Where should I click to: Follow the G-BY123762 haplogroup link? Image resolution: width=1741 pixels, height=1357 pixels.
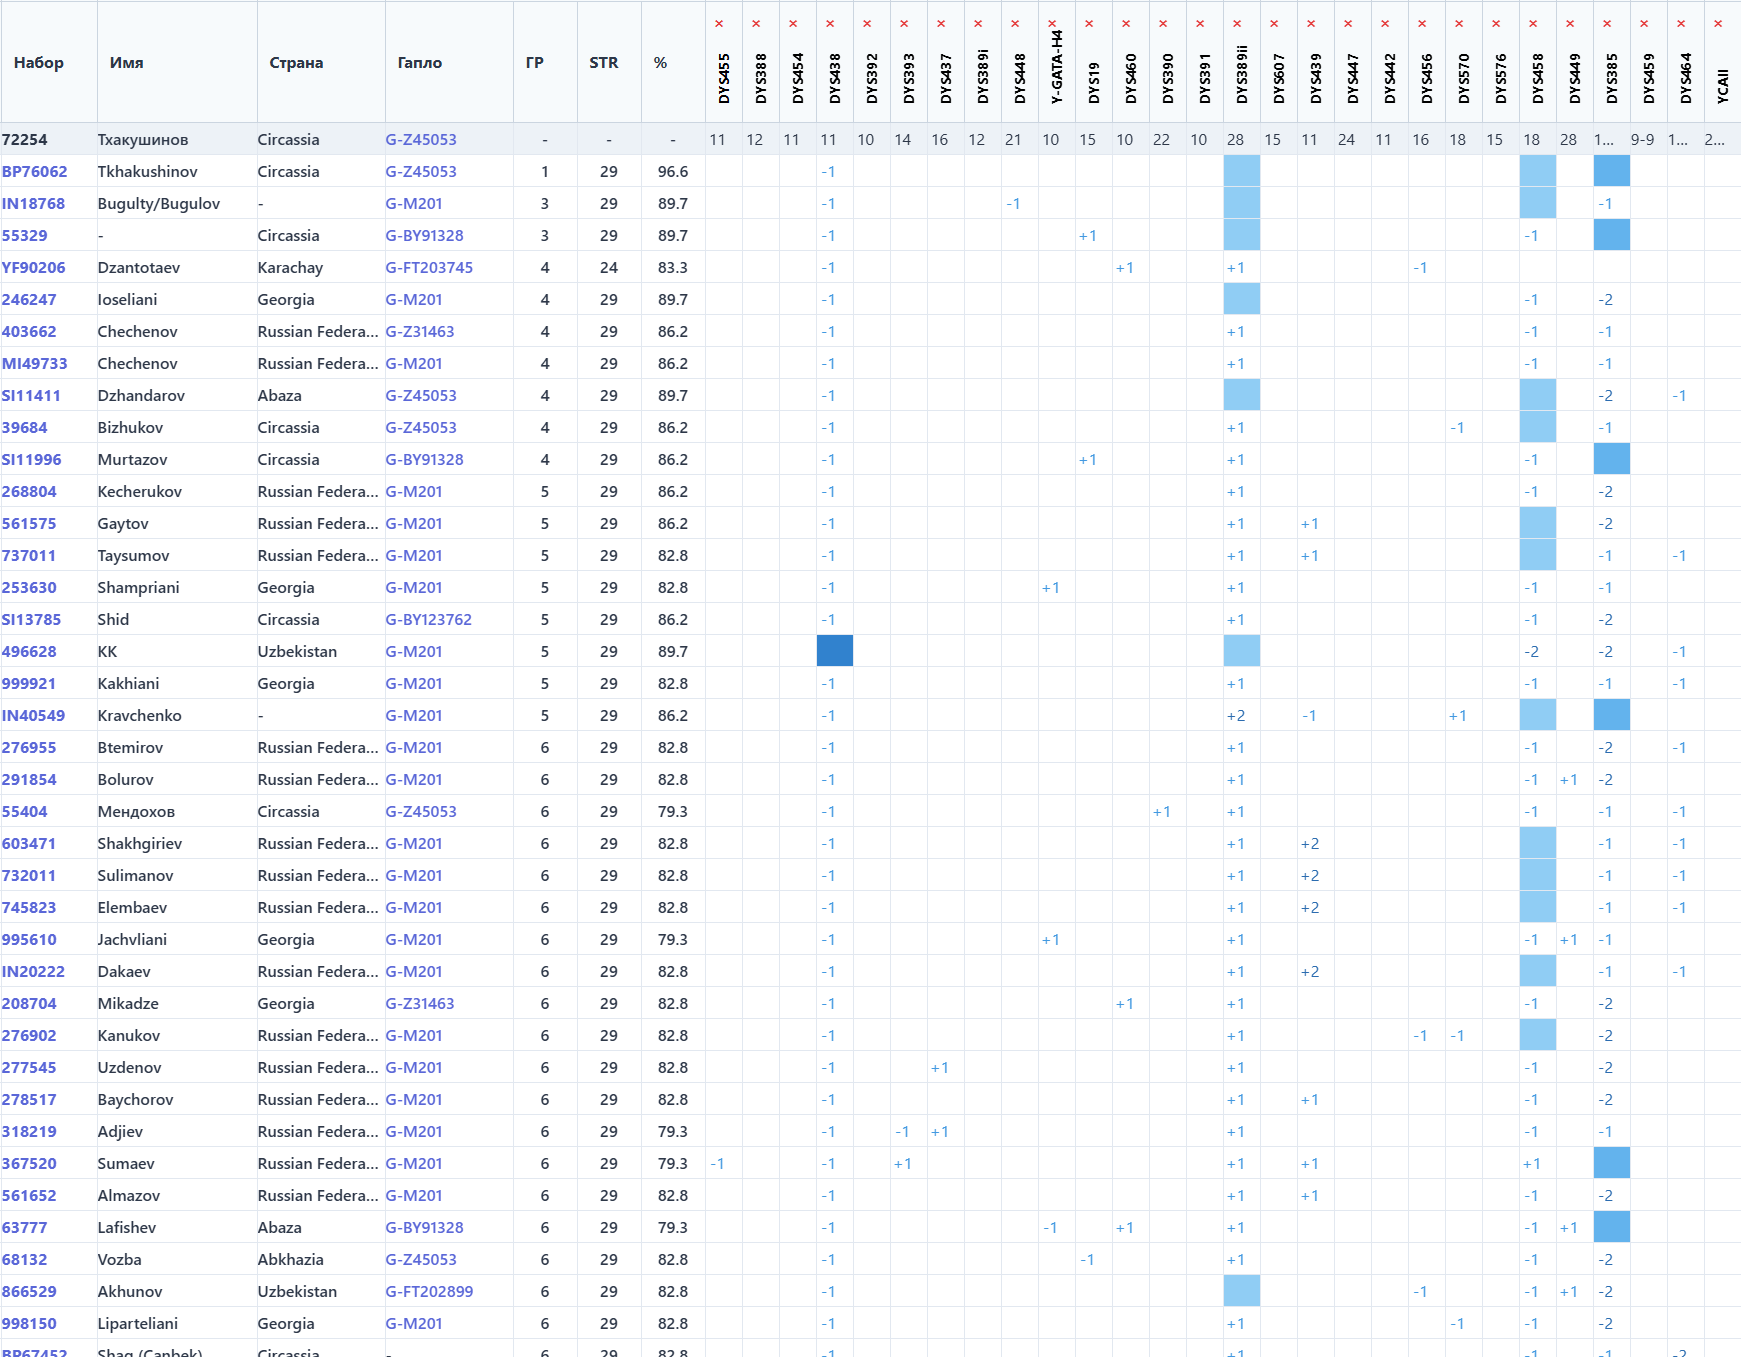429,620
